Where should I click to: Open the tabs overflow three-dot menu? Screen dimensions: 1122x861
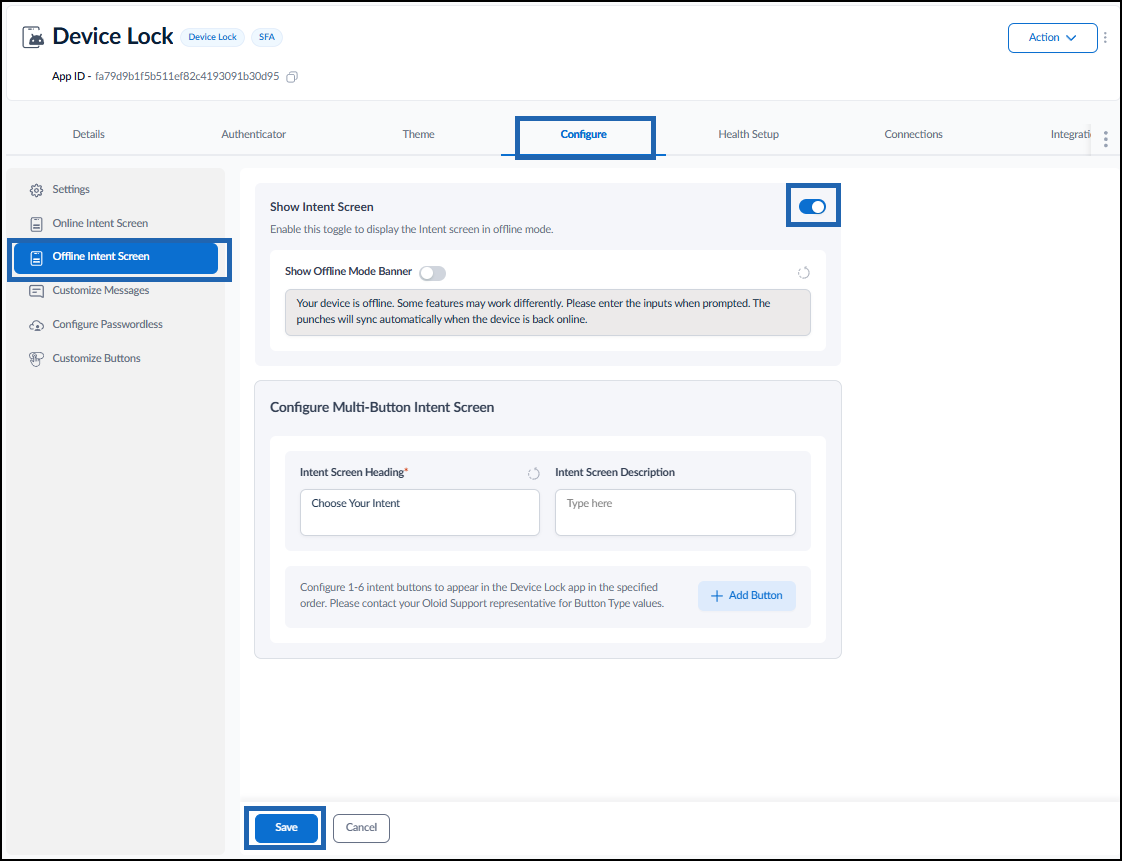click(1106, 139)
